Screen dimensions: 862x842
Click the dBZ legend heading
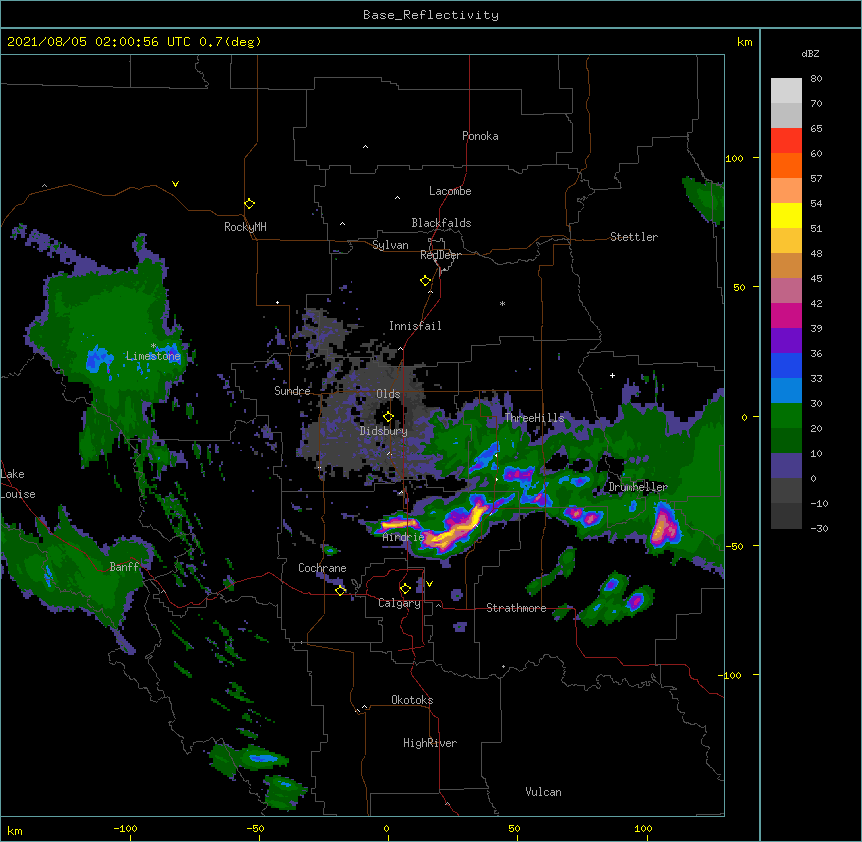click(810, 54)
